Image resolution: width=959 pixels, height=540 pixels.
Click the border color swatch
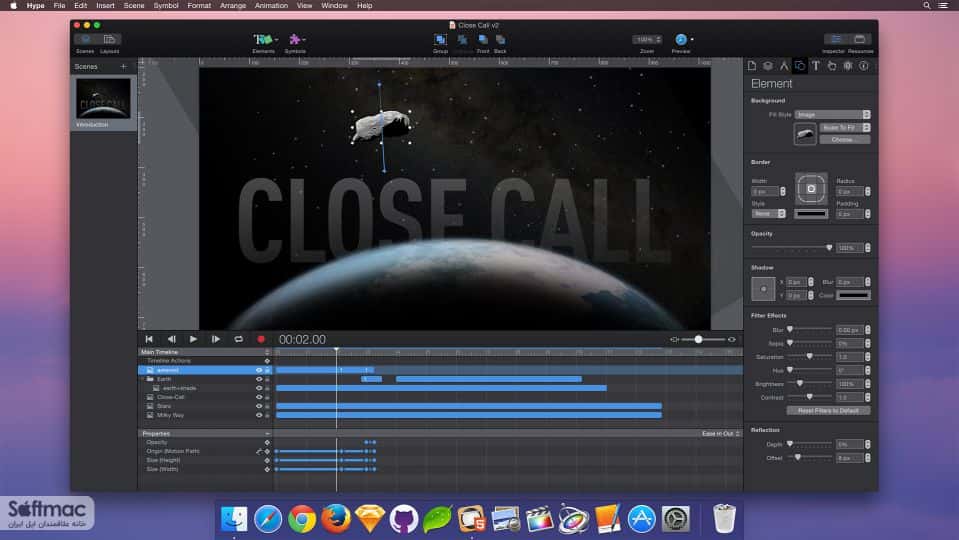coord(811,213)
